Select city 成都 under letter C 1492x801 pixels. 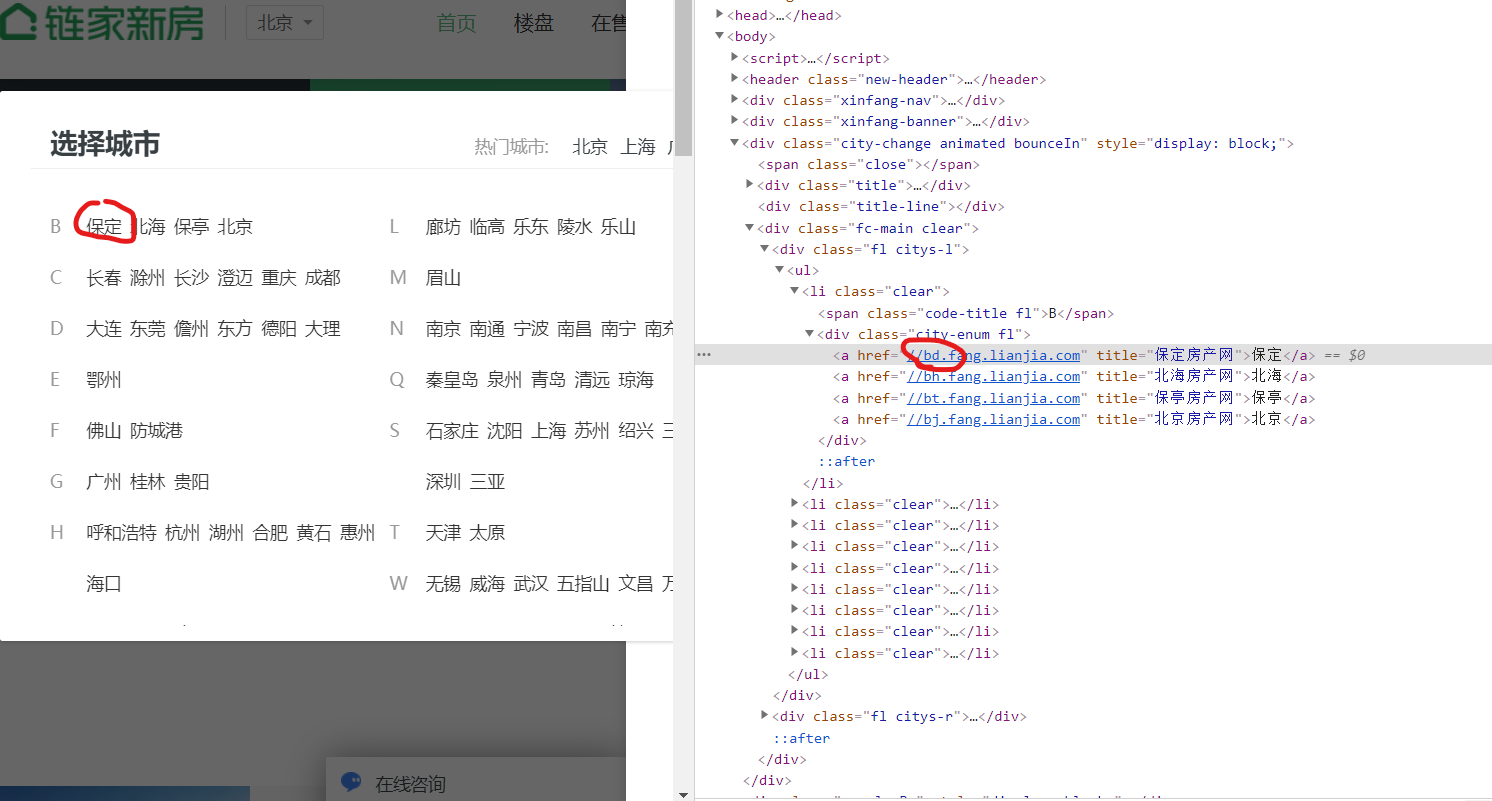(x=323, y=278)
